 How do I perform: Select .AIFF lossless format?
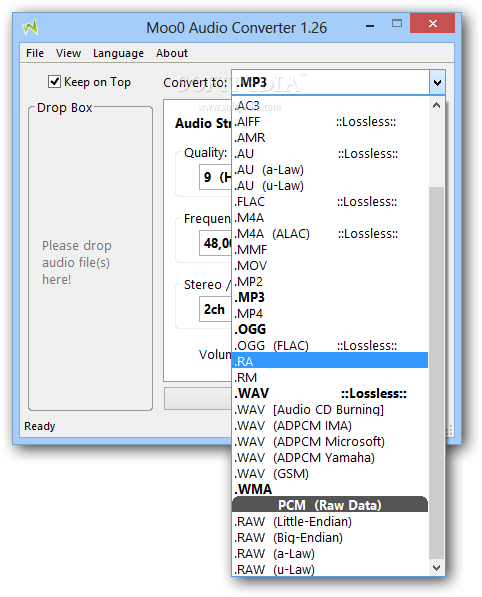330,122
